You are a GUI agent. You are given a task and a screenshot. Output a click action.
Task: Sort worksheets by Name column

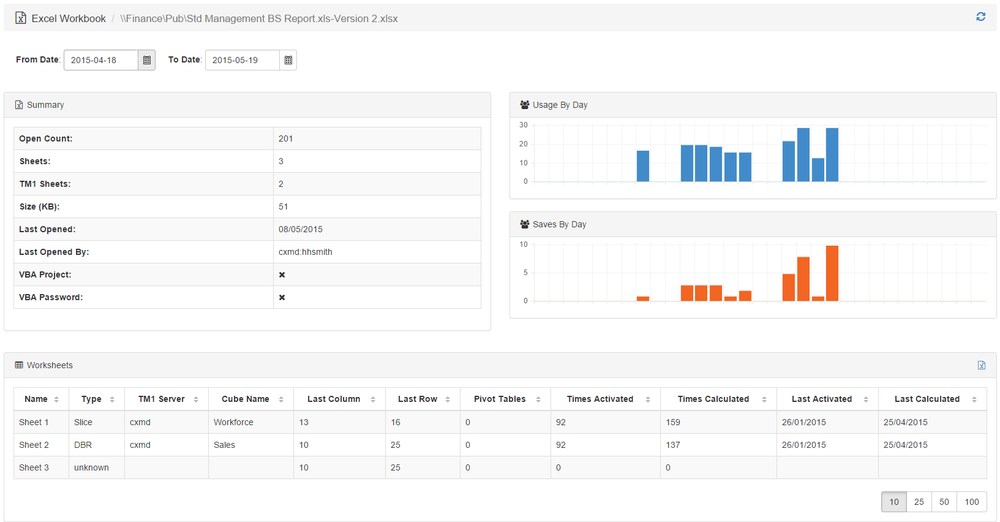(x=42, y=399)
